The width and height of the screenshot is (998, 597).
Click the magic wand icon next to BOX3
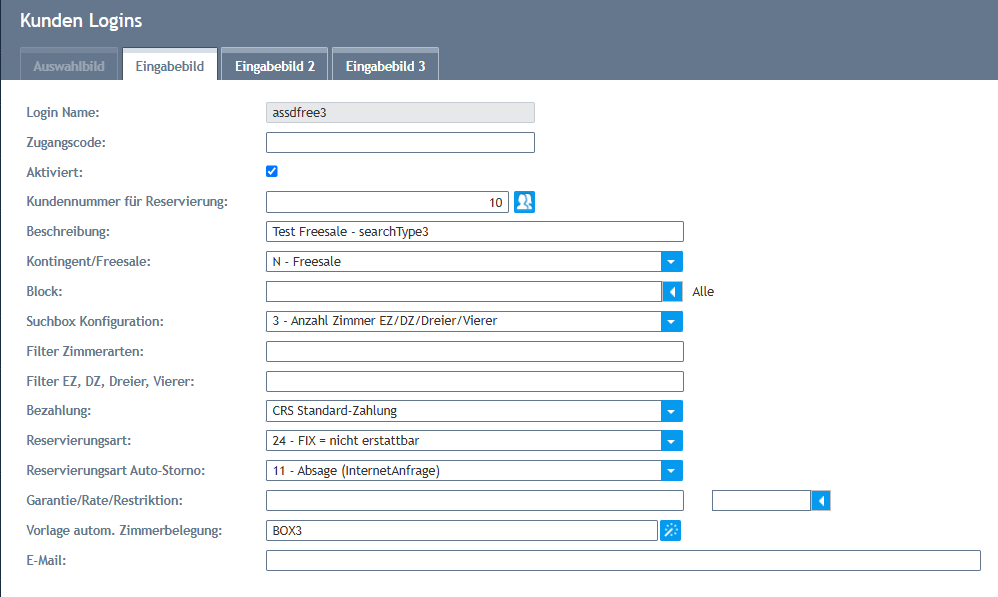[x=670, y=530]
